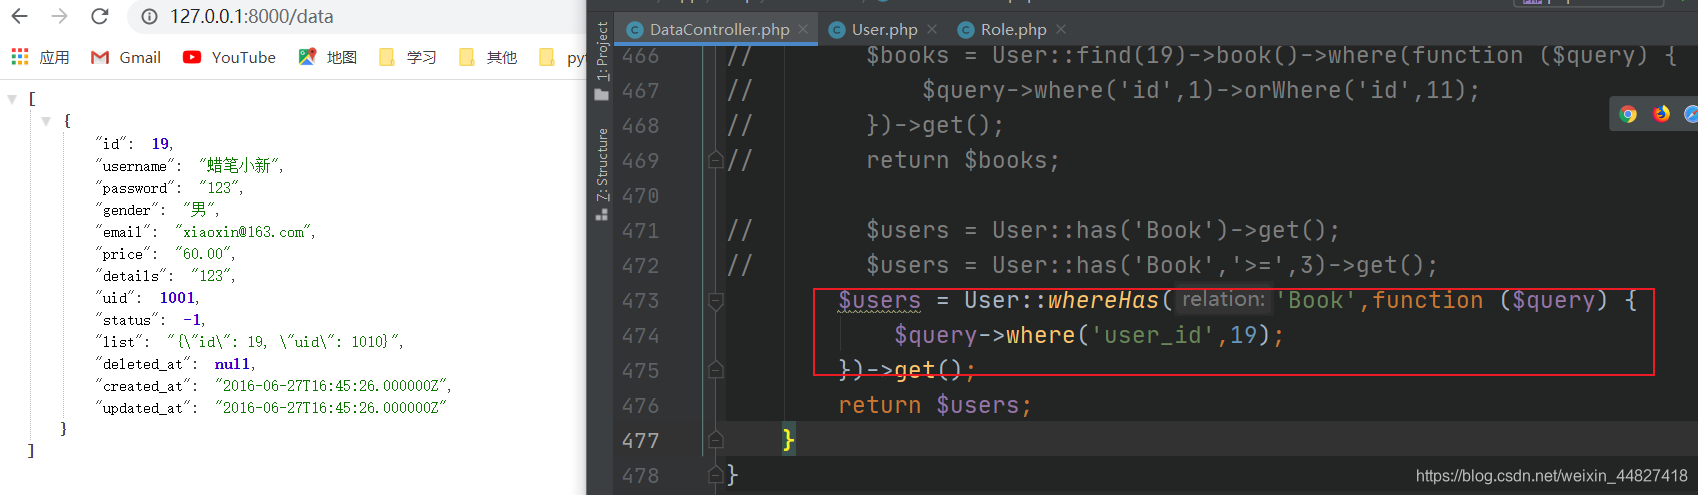View site information icon in address bar
The image size is (1698, 495).
149,16
